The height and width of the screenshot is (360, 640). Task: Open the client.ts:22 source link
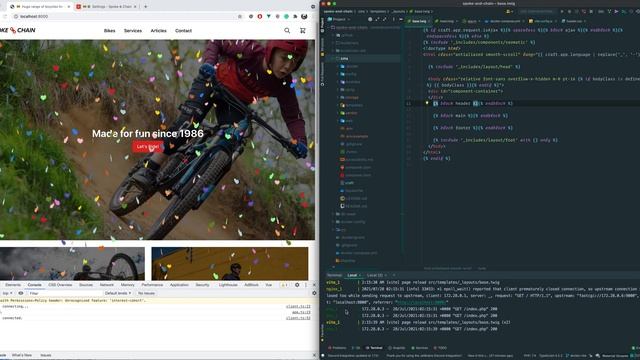coord(298,307)
